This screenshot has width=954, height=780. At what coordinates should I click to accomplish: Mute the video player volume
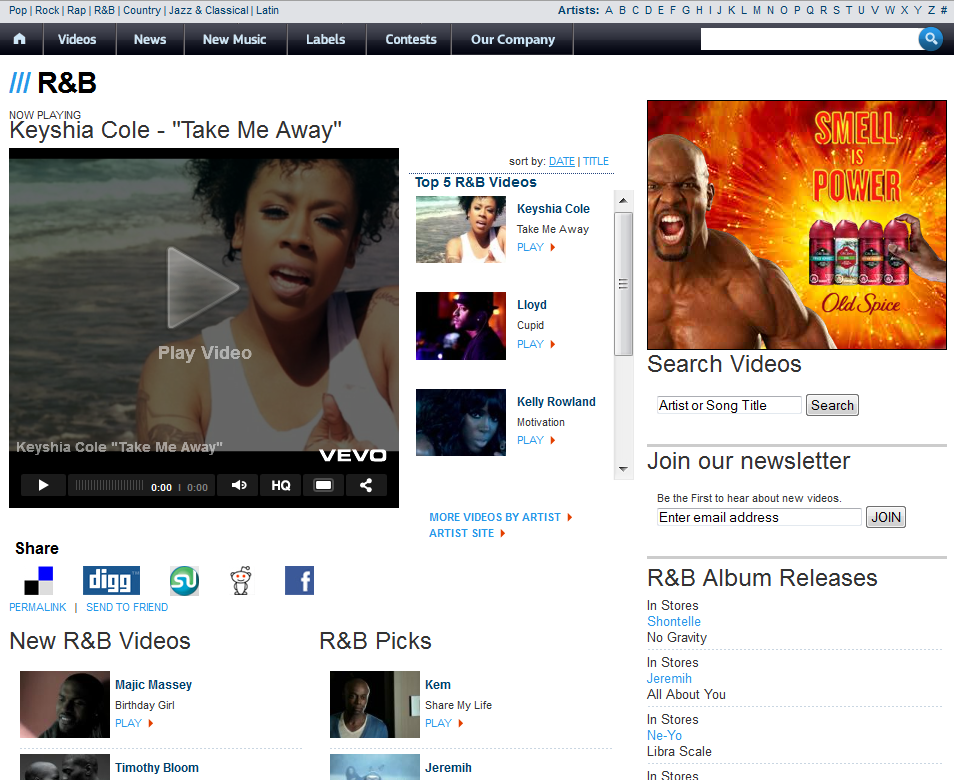[x=239, y=486]
